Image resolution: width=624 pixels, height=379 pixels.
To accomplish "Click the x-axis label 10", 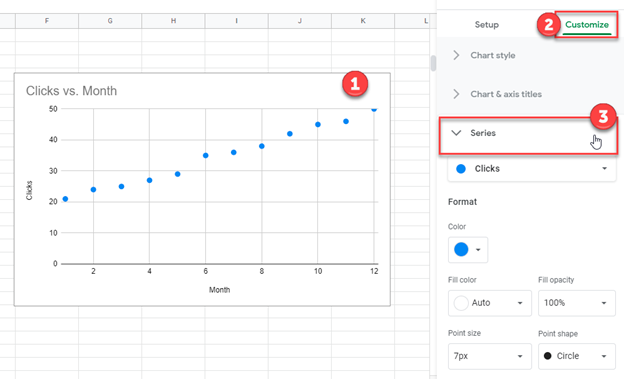I will click(318, 271).
